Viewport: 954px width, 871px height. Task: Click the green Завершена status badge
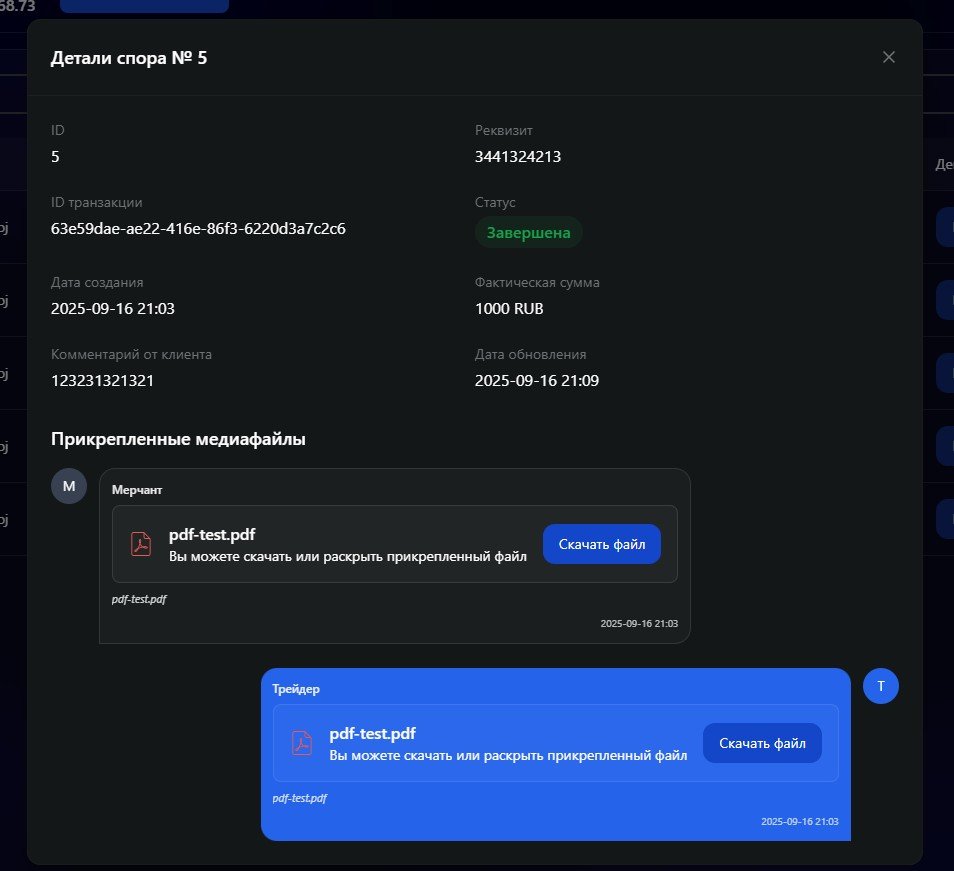(x=528, y=233)
